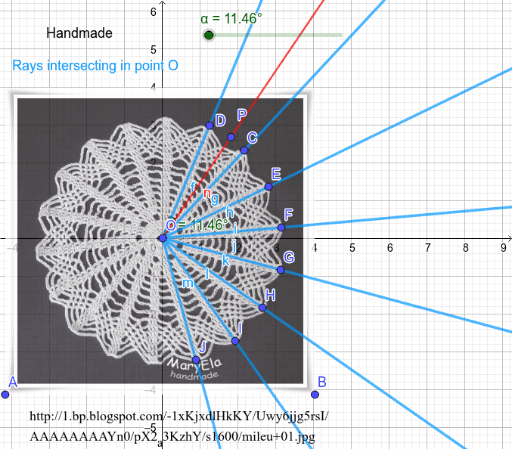Select point H on the doily edge
This screenshot has height=449, width=512.
(x=263, y=307)
